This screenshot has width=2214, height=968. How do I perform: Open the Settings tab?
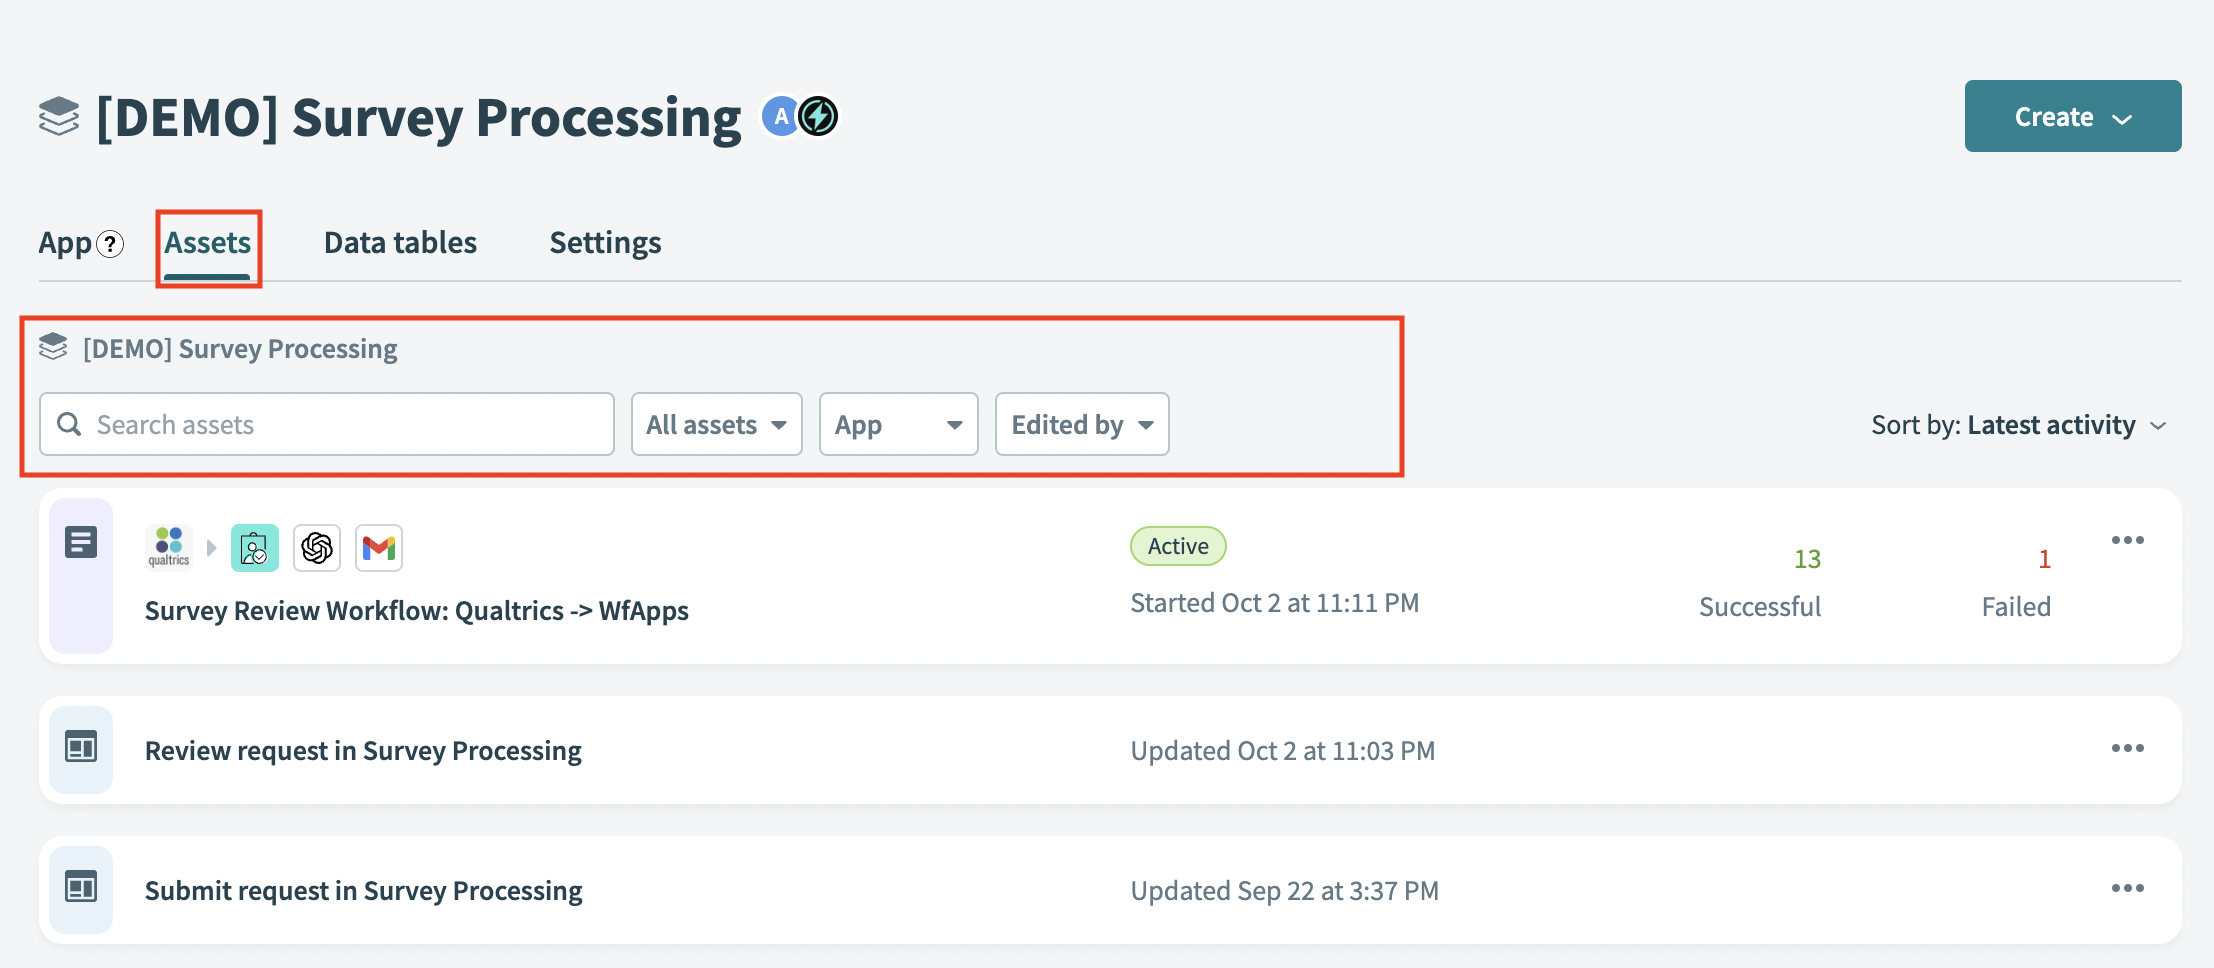pyautogui.click(x=604, y=242)
